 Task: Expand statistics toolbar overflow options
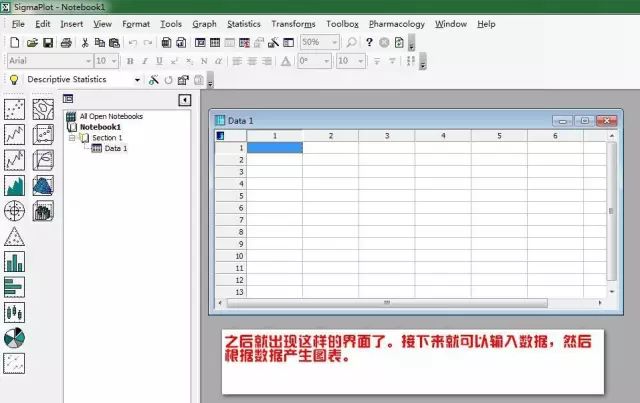[210, 80]
